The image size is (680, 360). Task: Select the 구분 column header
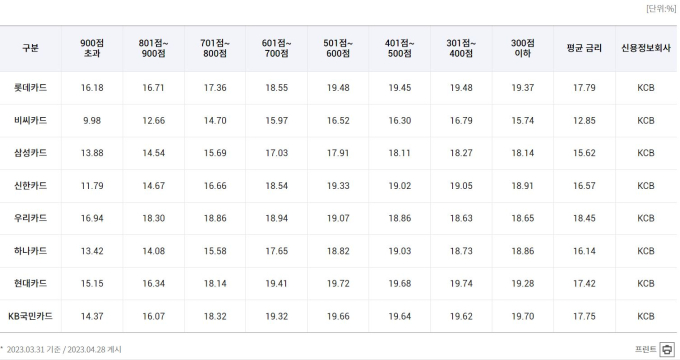click(30, 48)
